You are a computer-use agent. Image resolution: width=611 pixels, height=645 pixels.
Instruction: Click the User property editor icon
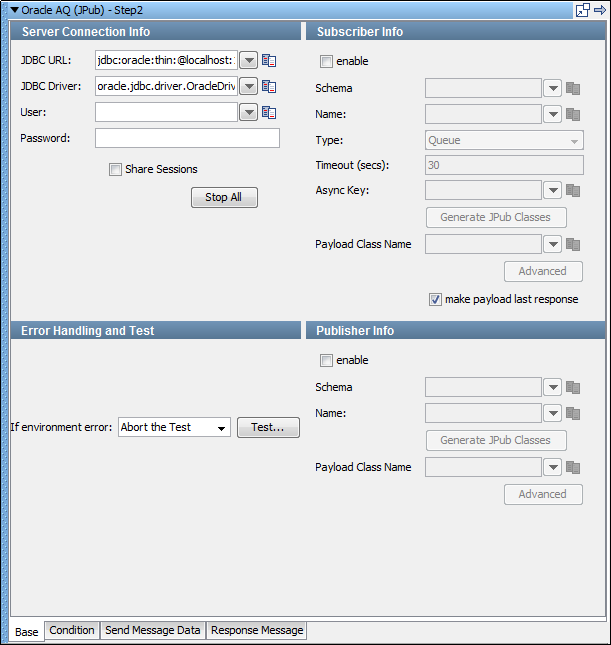pyautogui.click(x=269, y=112)
